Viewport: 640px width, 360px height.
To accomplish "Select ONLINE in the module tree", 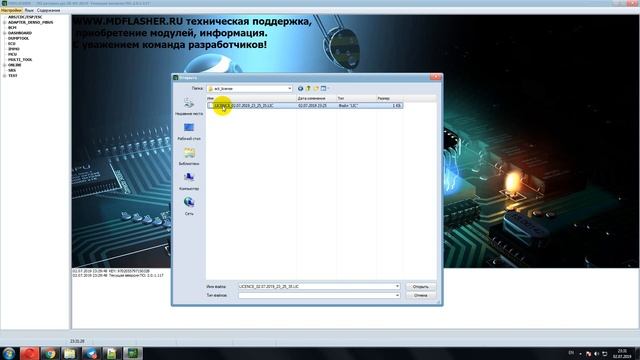I will pos(14,65).
